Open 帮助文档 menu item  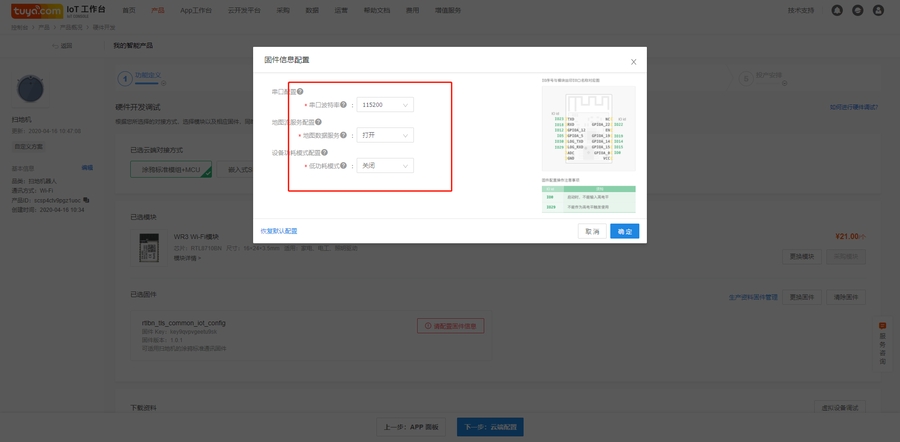tap(377, 11)
